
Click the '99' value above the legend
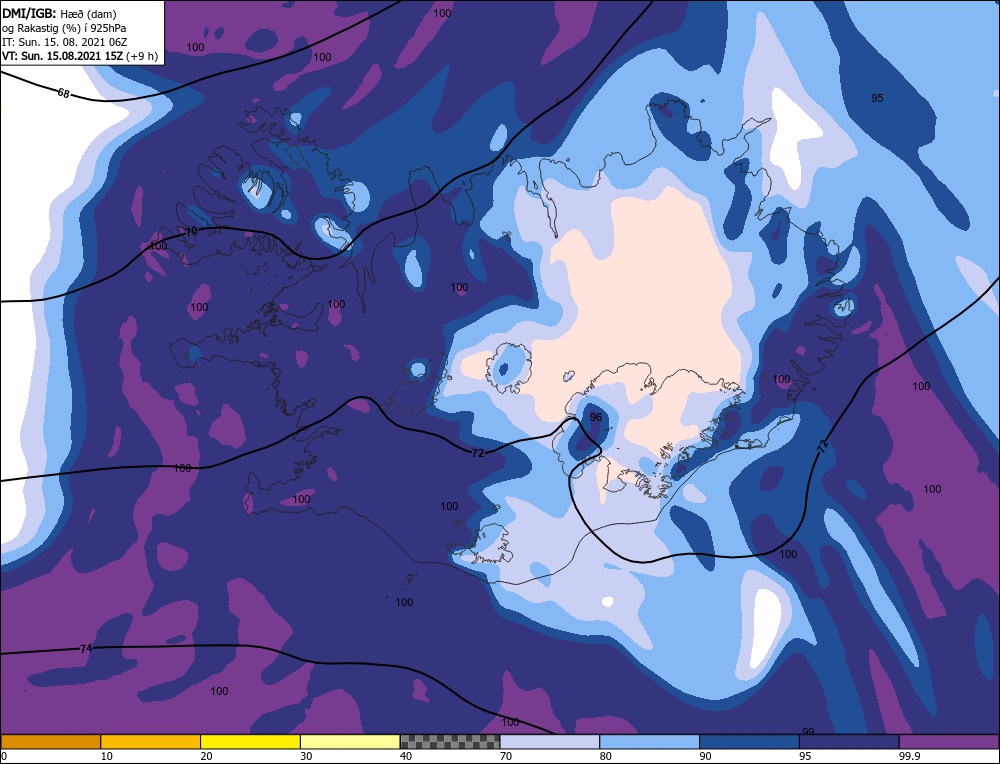[808, 731]
